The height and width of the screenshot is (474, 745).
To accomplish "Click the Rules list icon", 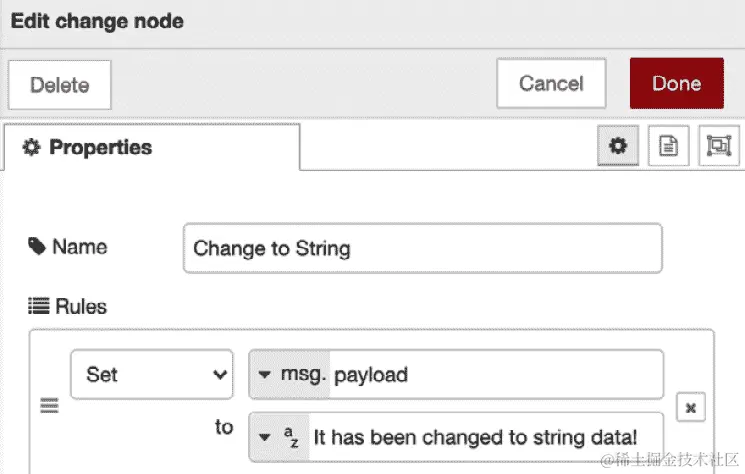I will click(x=38, y=306).
